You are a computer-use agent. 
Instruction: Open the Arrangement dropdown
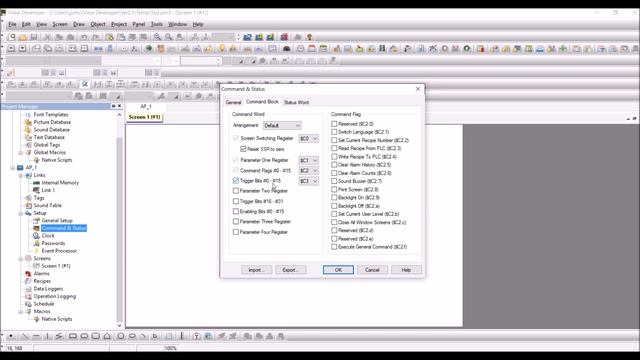282,125
